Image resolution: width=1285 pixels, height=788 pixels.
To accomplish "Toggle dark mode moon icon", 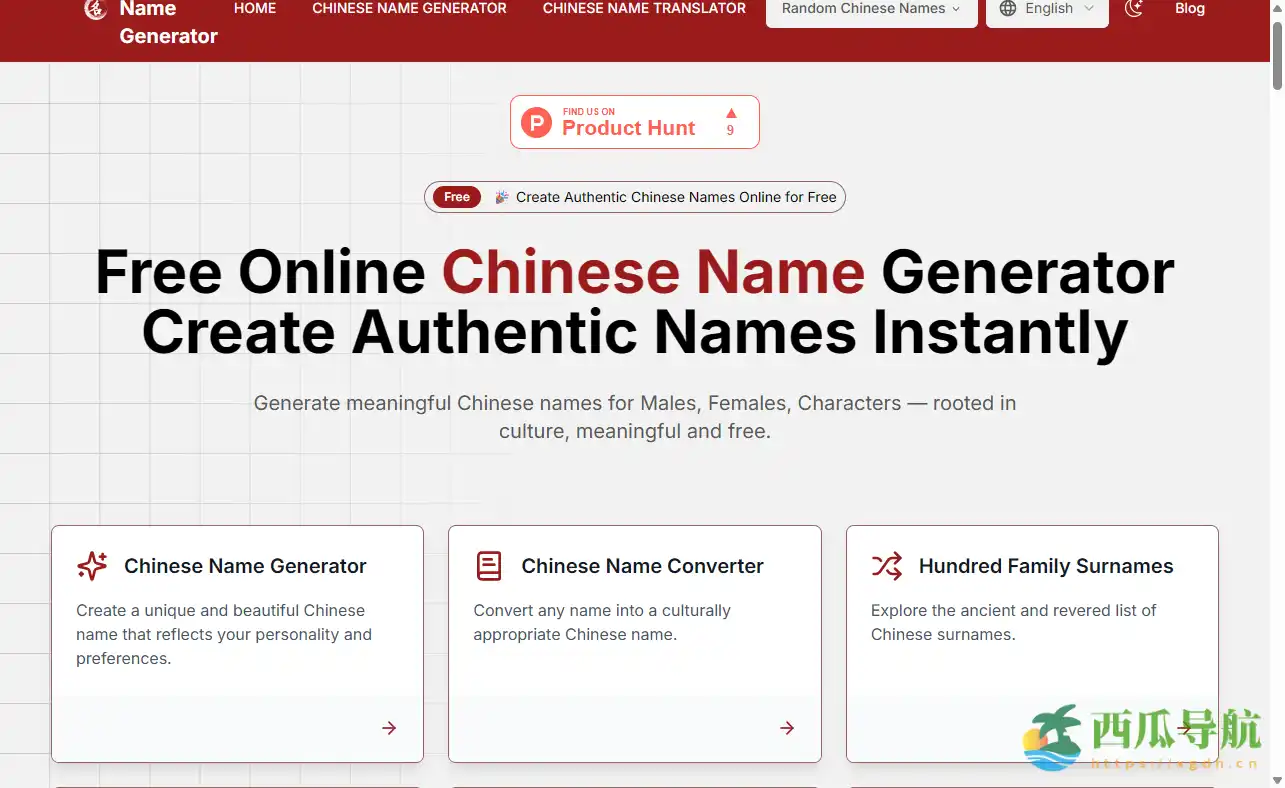I will click(1134, 9).
